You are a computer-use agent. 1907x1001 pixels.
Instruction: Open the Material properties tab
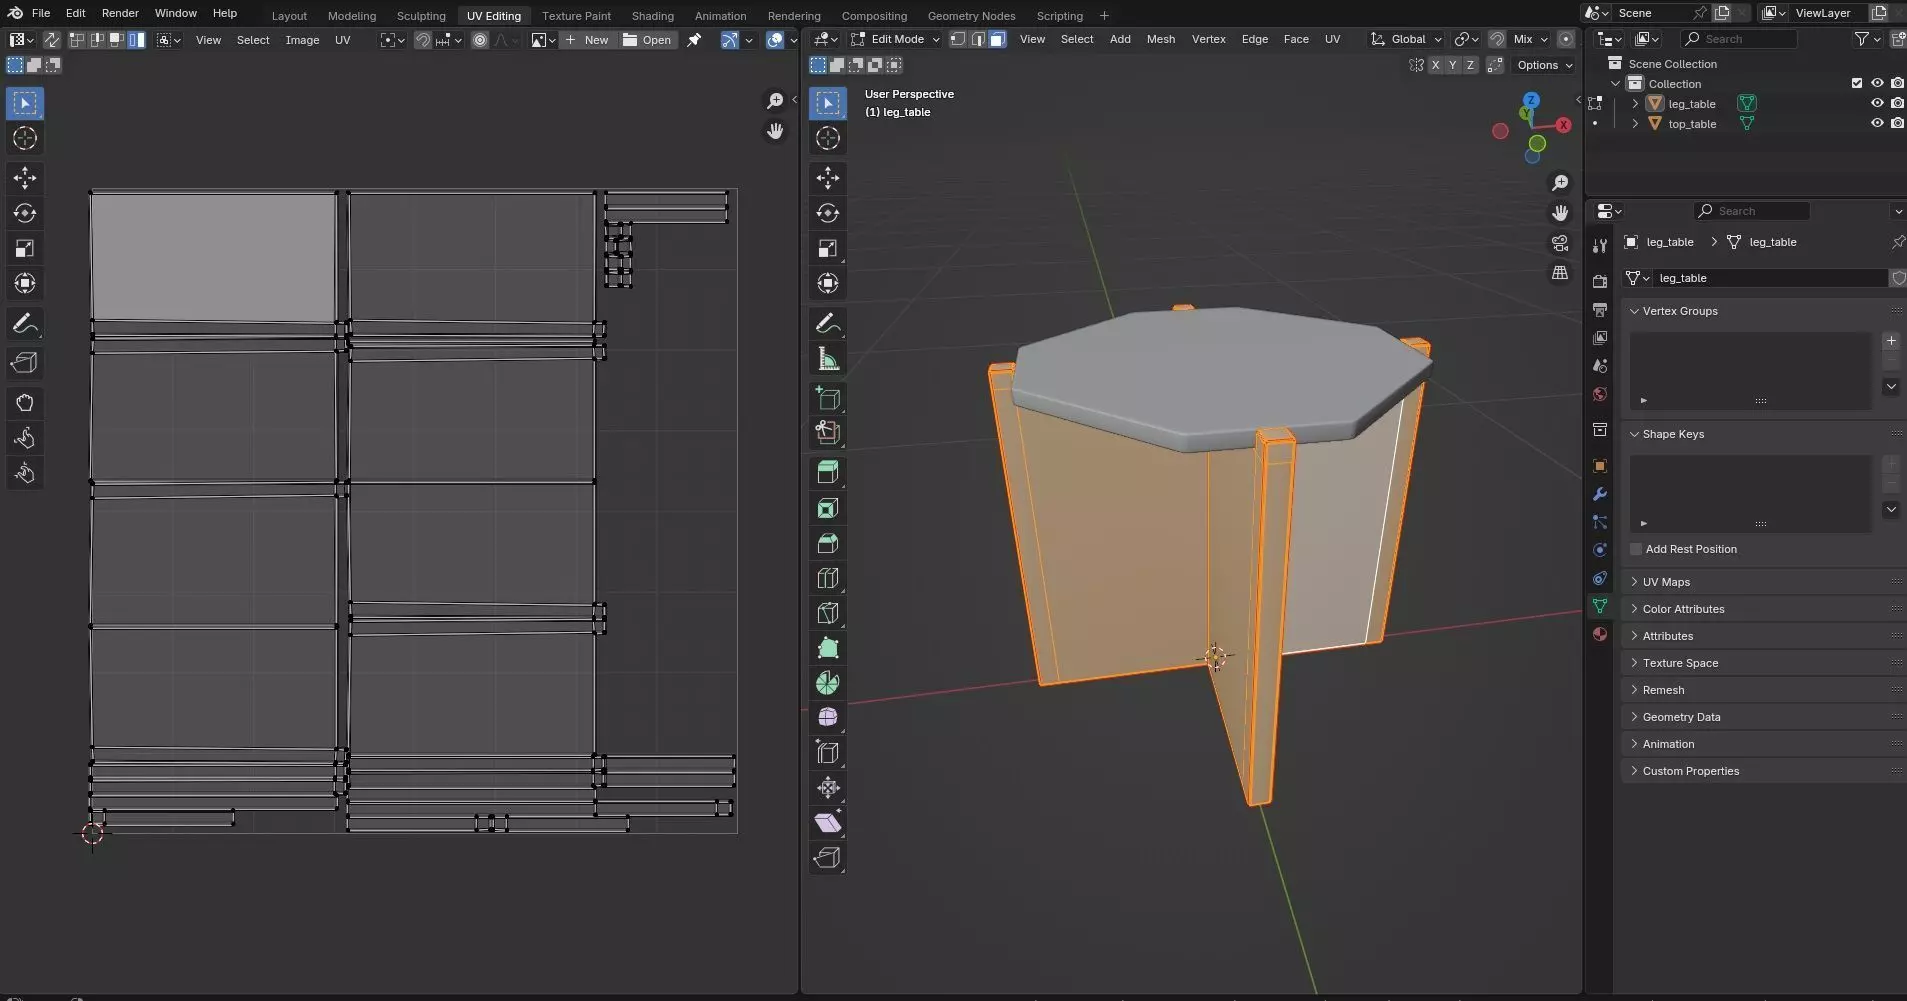coord(1600,634)
